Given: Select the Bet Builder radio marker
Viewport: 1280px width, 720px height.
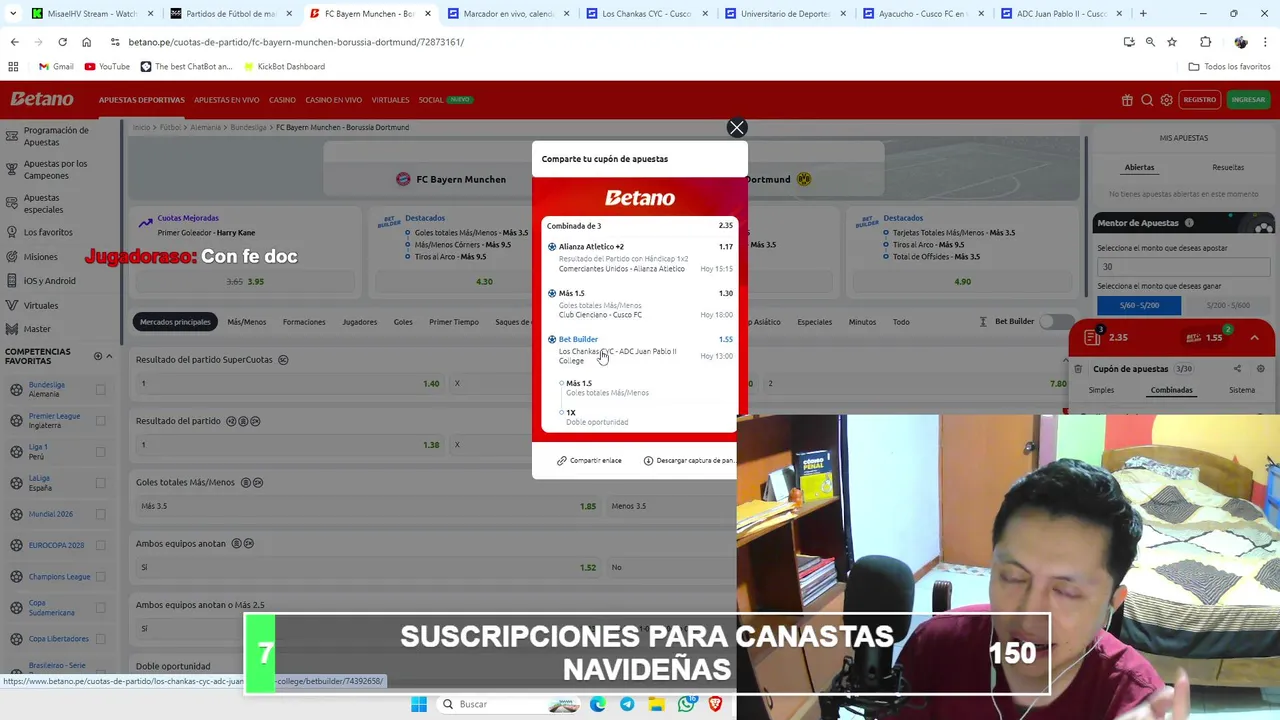Looking at the screenshot, I should (x=552, y=339).
